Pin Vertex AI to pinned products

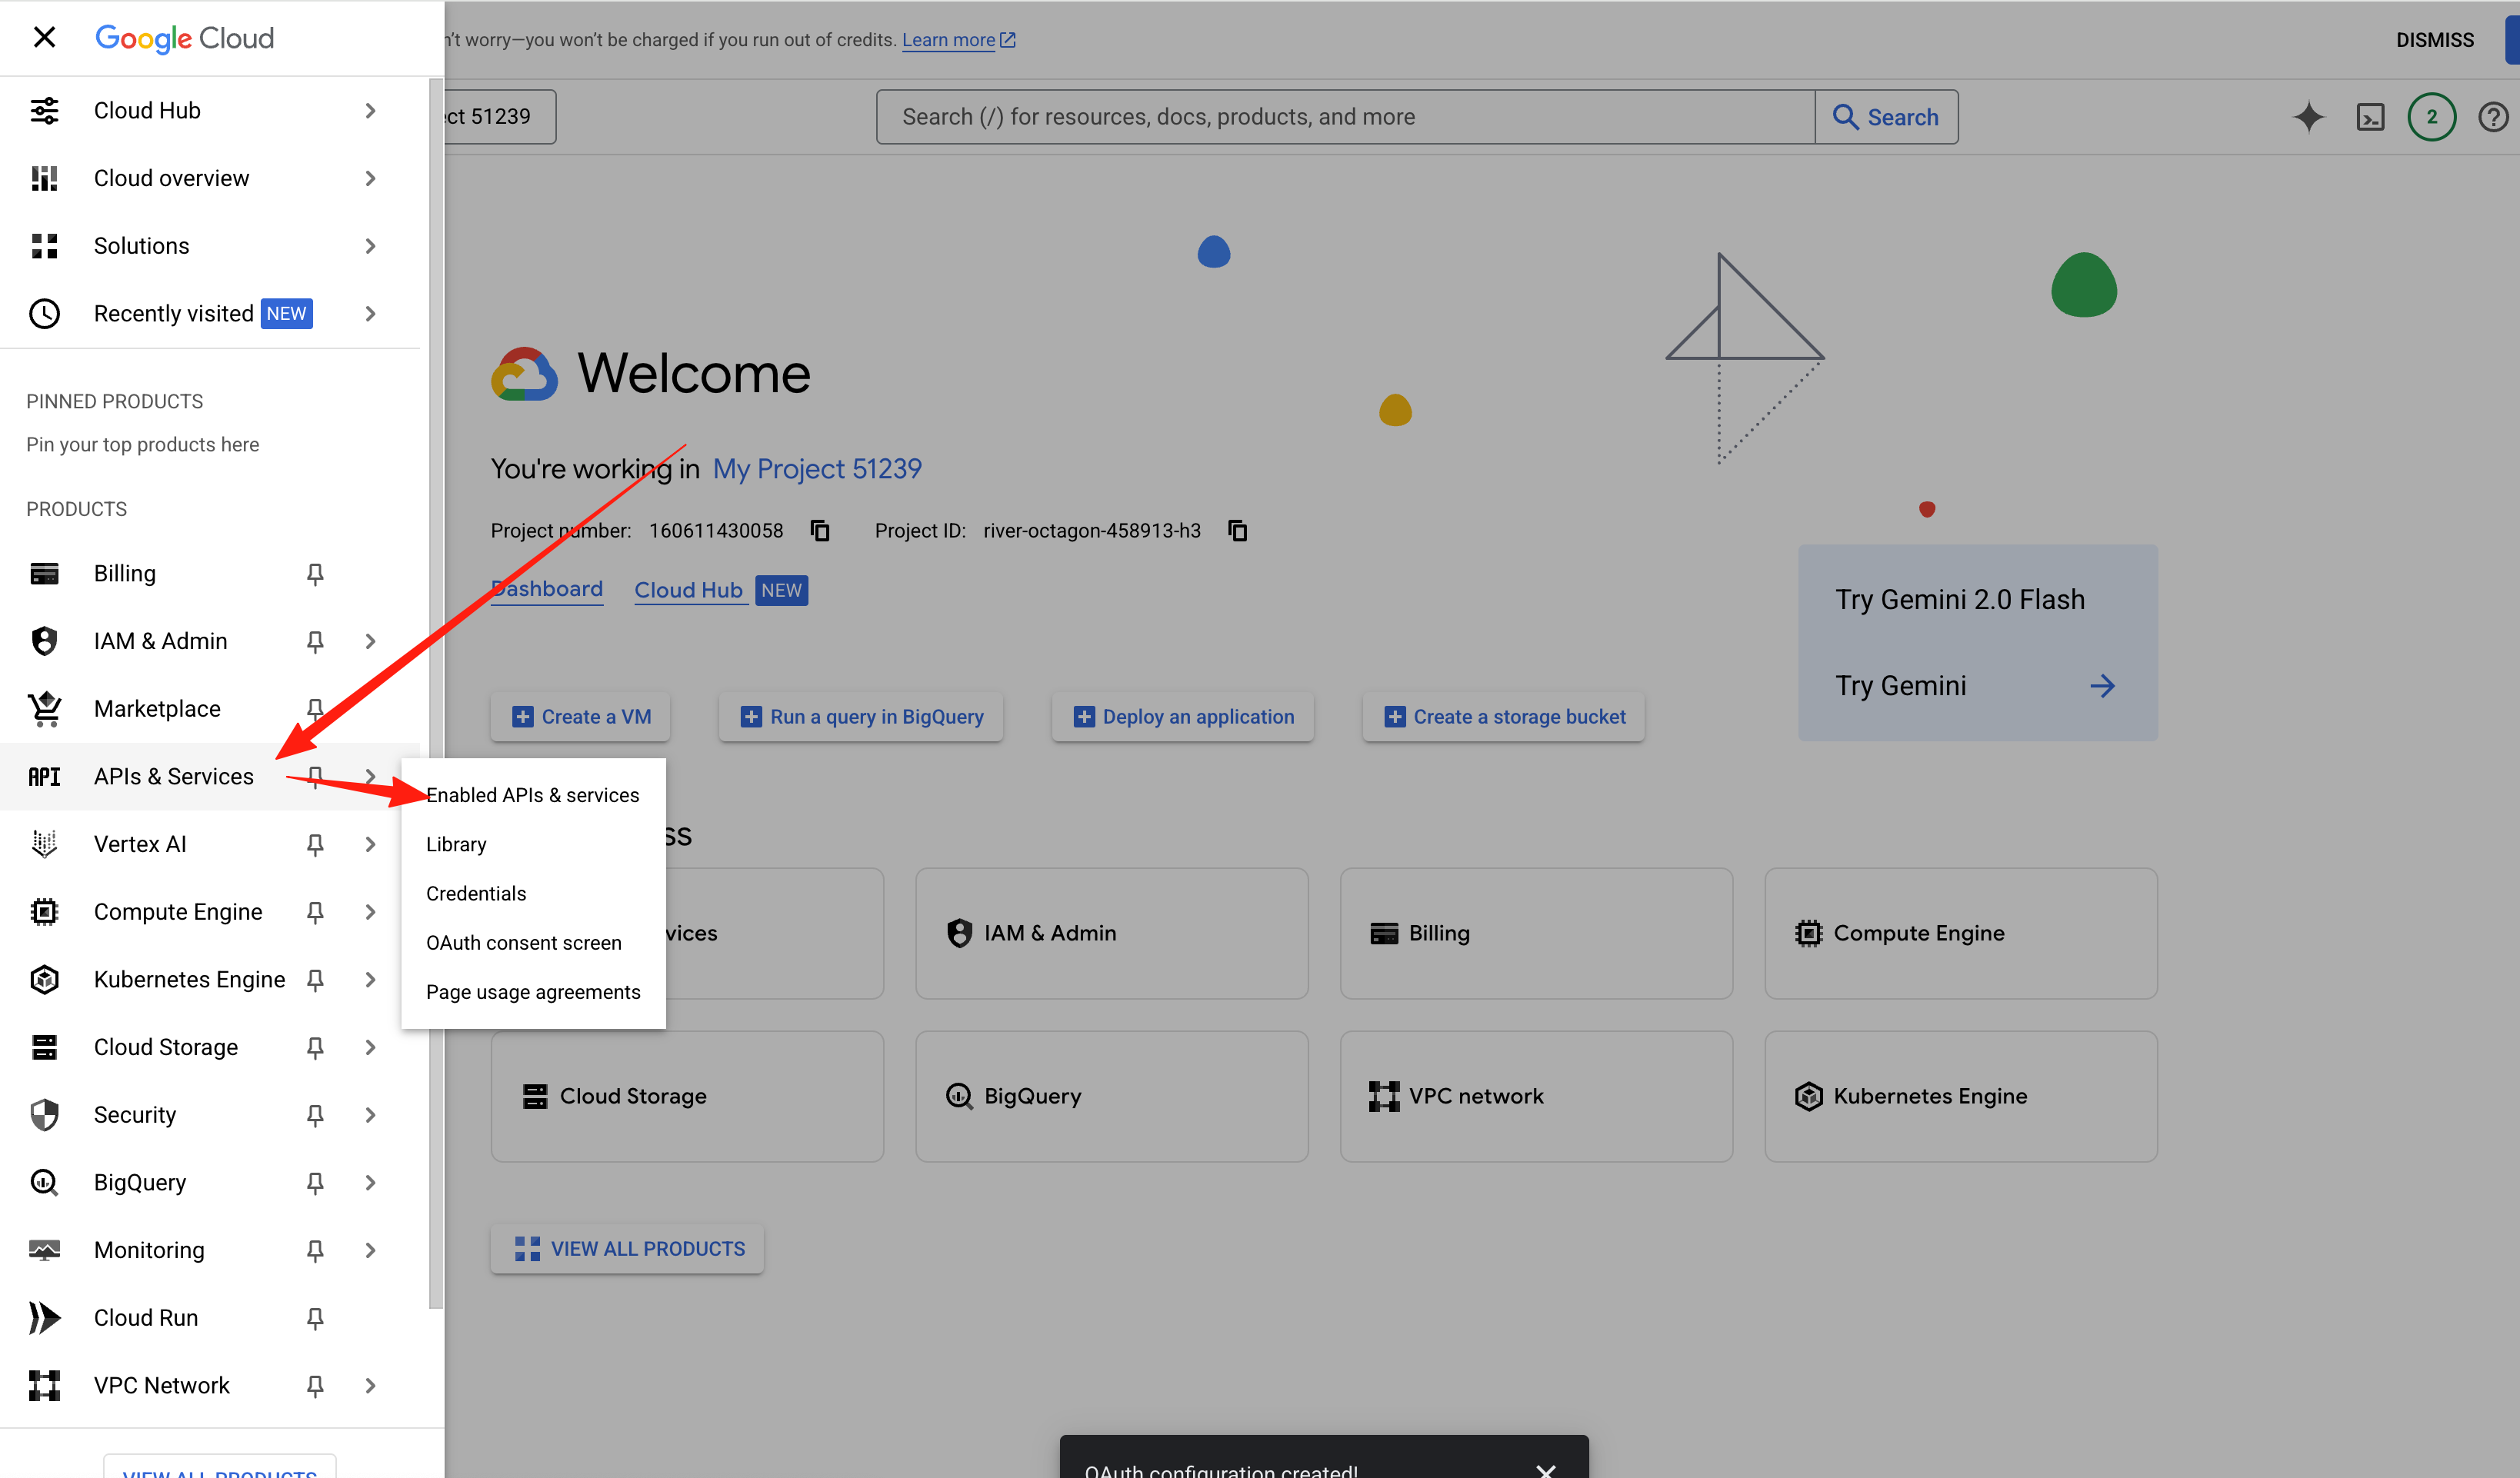[315, 845]
